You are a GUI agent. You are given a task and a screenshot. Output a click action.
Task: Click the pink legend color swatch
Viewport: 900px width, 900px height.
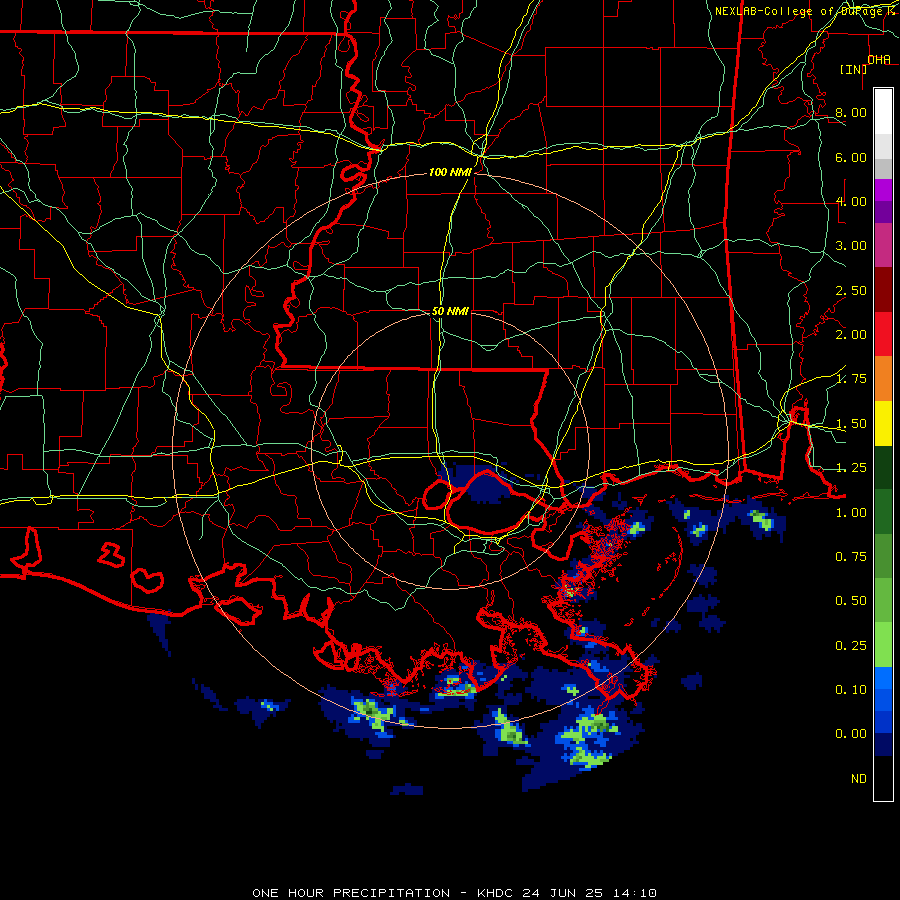click(x=883, y=245)
